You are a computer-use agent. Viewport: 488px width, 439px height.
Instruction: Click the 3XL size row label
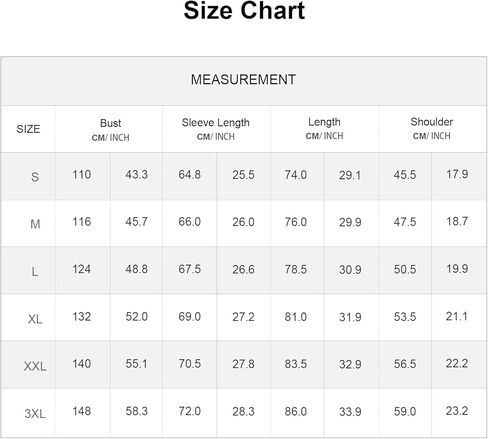(35, 414)
